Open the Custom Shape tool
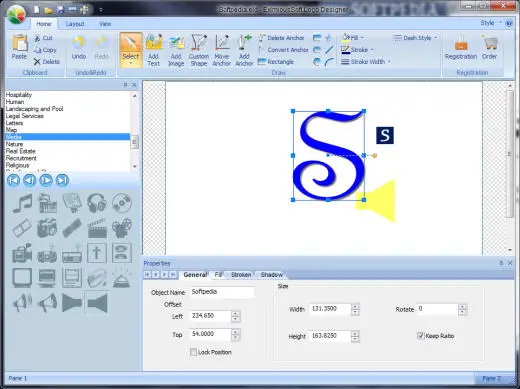Viewport: 520px width, 389px height. pos(199,50)
